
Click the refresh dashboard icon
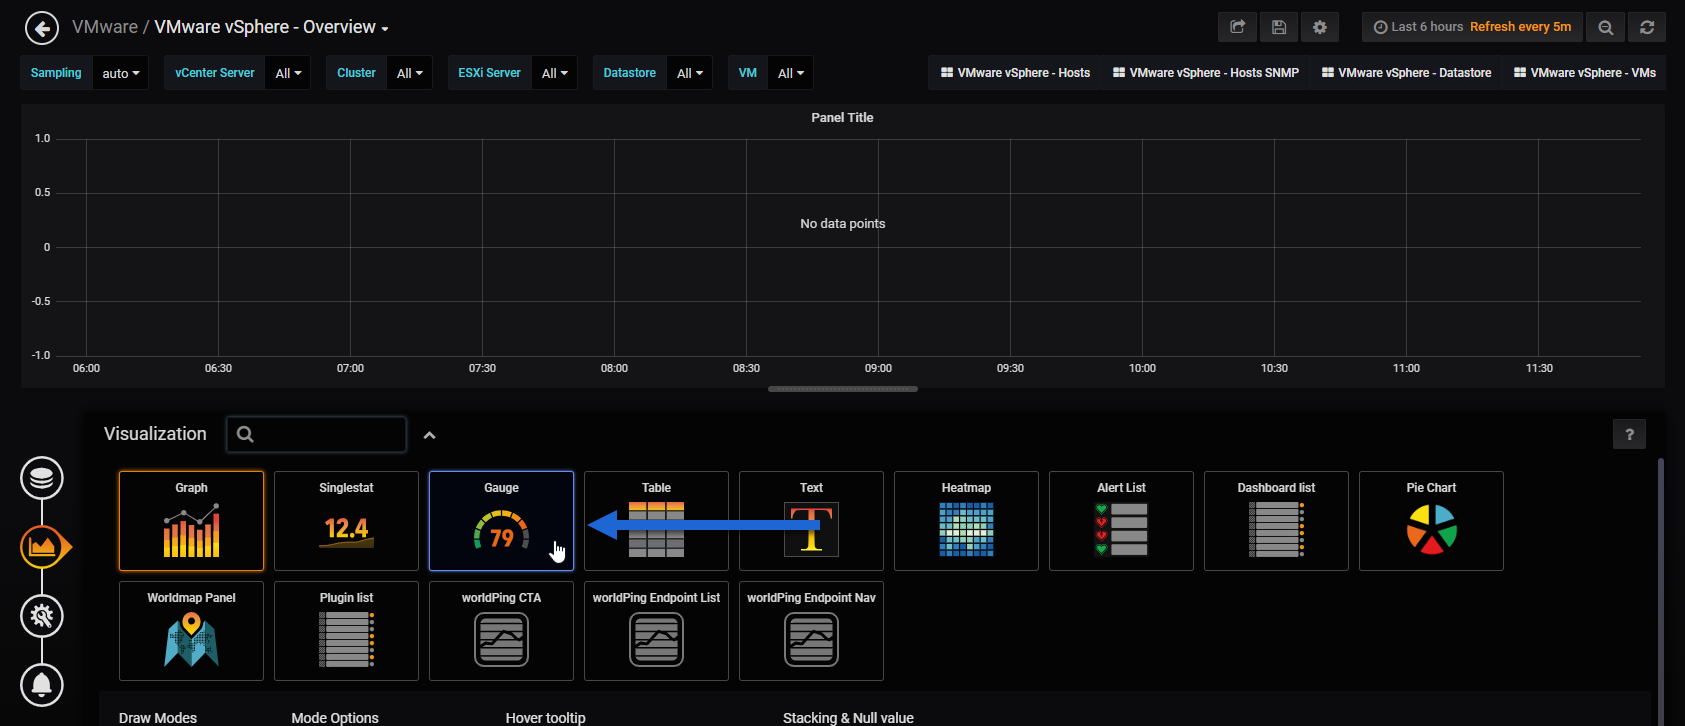coord(1647,27)
